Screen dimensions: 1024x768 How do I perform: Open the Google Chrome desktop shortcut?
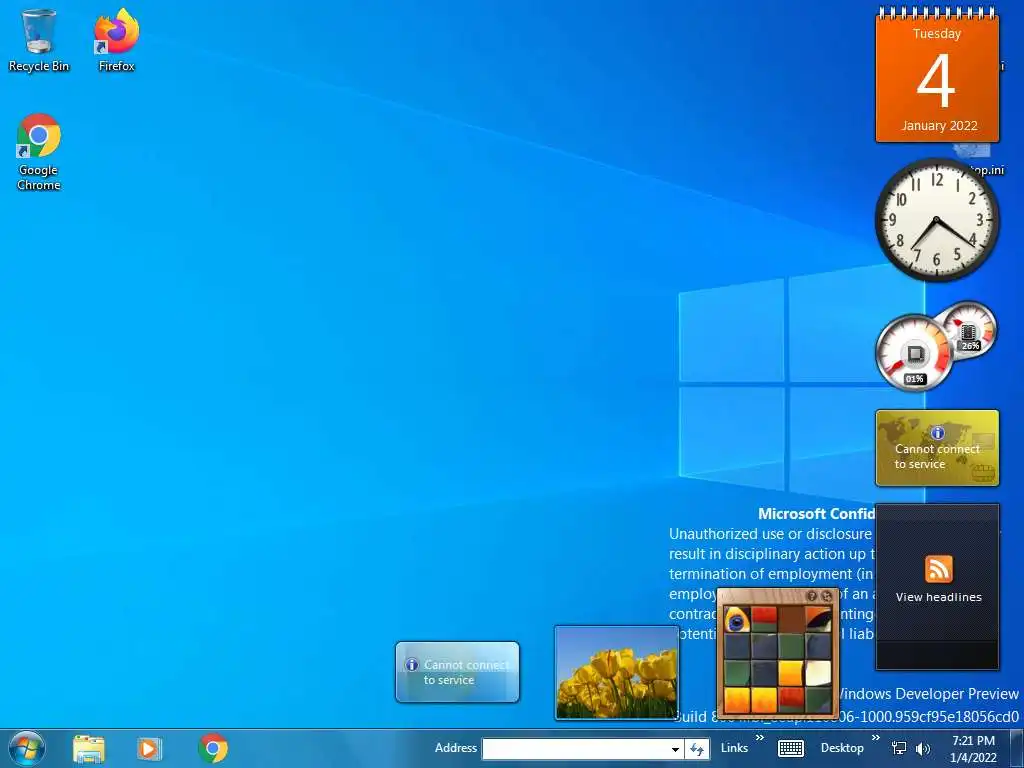point(39,152)
